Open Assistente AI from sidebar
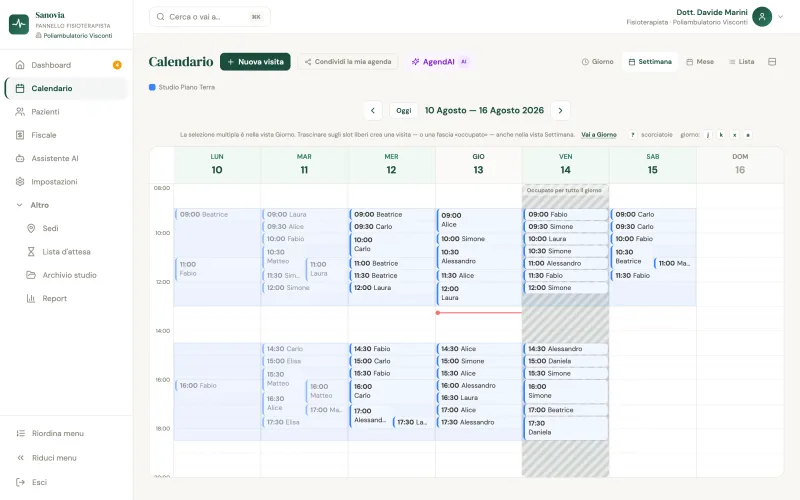 click(x=66, y=158)
